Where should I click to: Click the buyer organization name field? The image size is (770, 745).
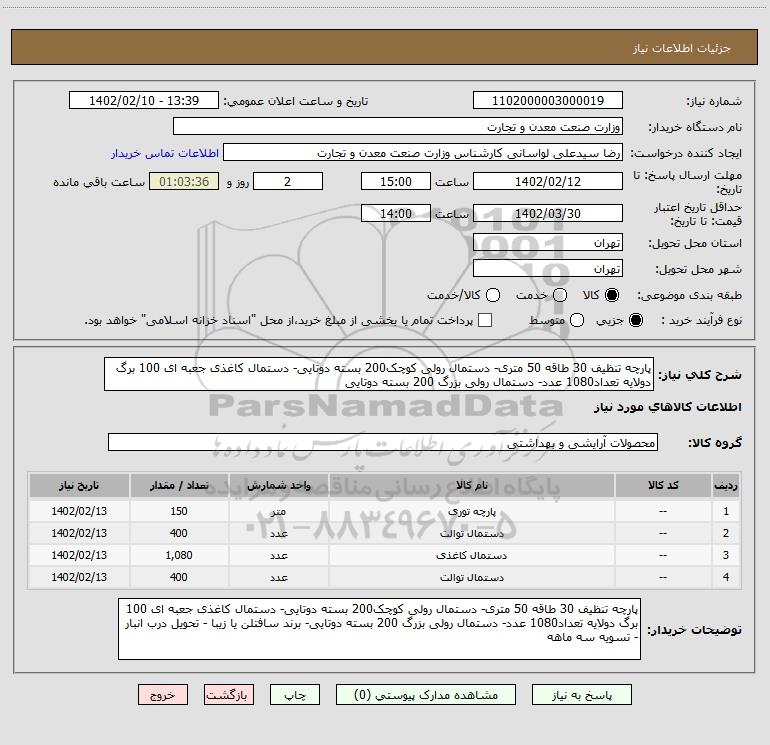tap(398, 127)
